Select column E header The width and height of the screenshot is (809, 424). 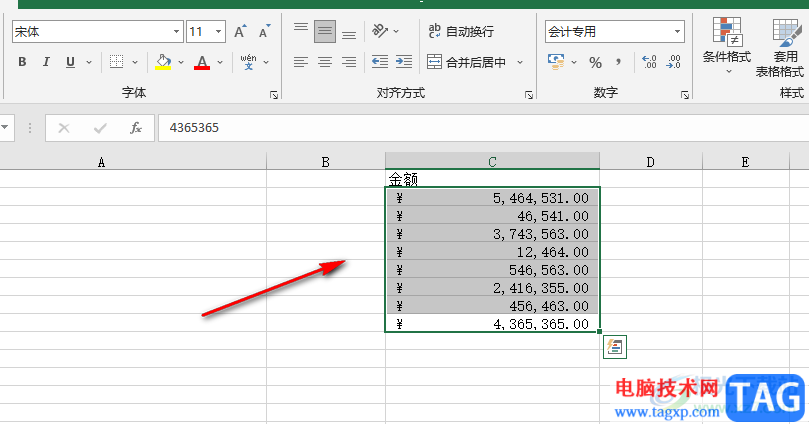746,162
